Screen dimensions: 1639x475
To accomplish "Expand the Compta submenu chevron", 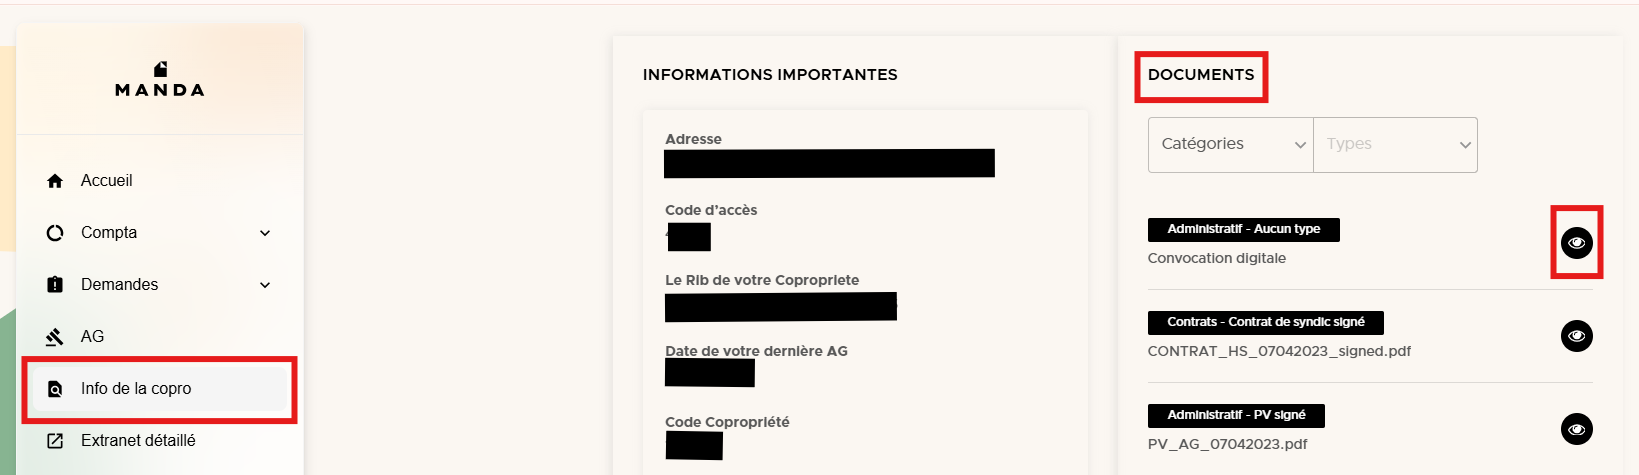I will (x=265, y=233).
